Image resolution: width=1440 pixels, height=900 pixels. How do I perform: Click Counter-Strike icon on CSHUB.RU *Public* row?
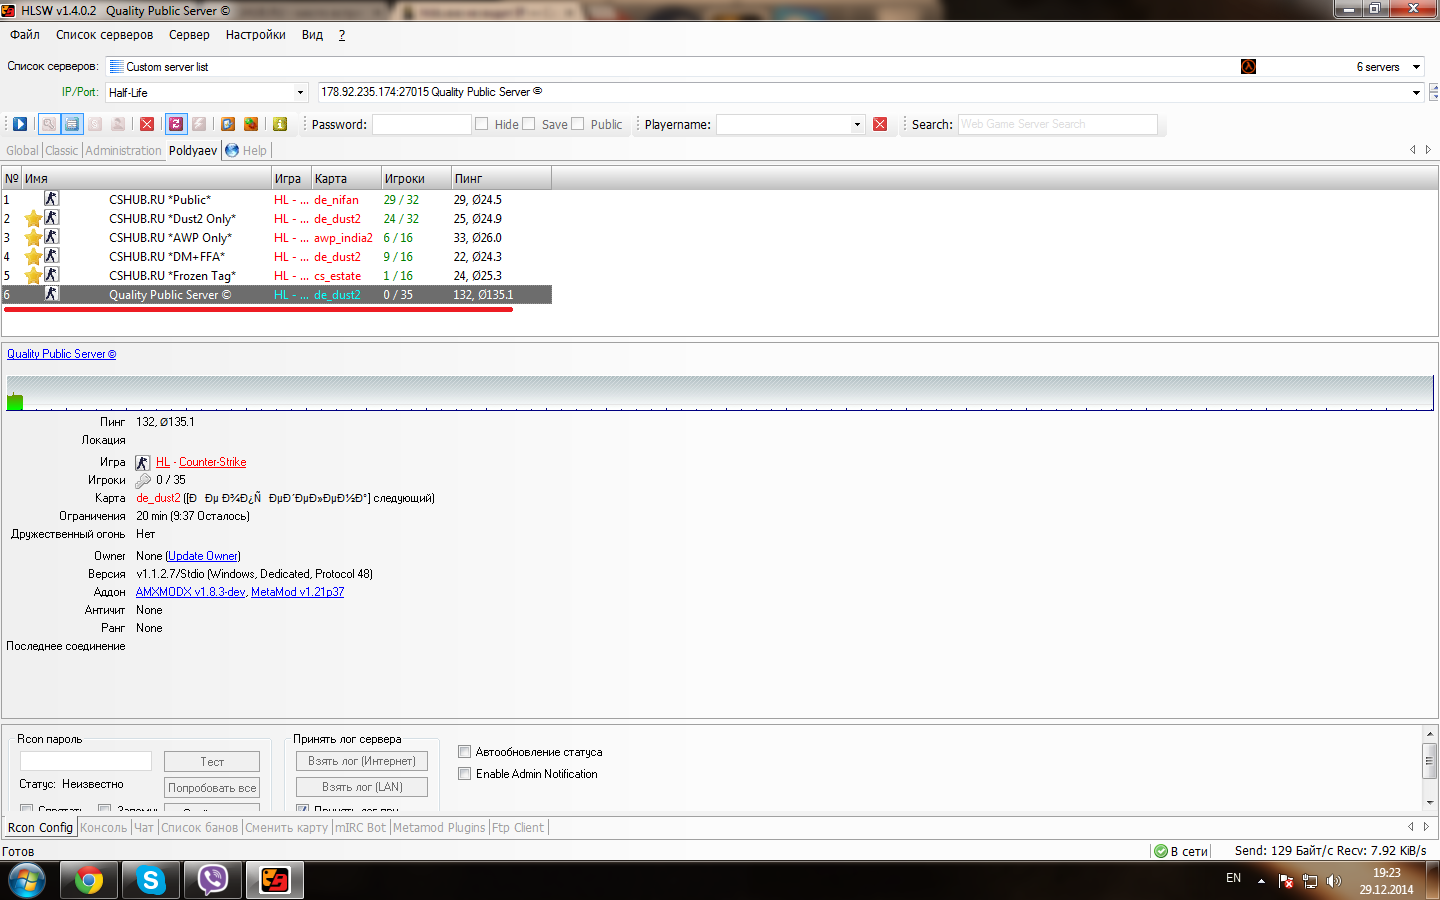(51, 199)
